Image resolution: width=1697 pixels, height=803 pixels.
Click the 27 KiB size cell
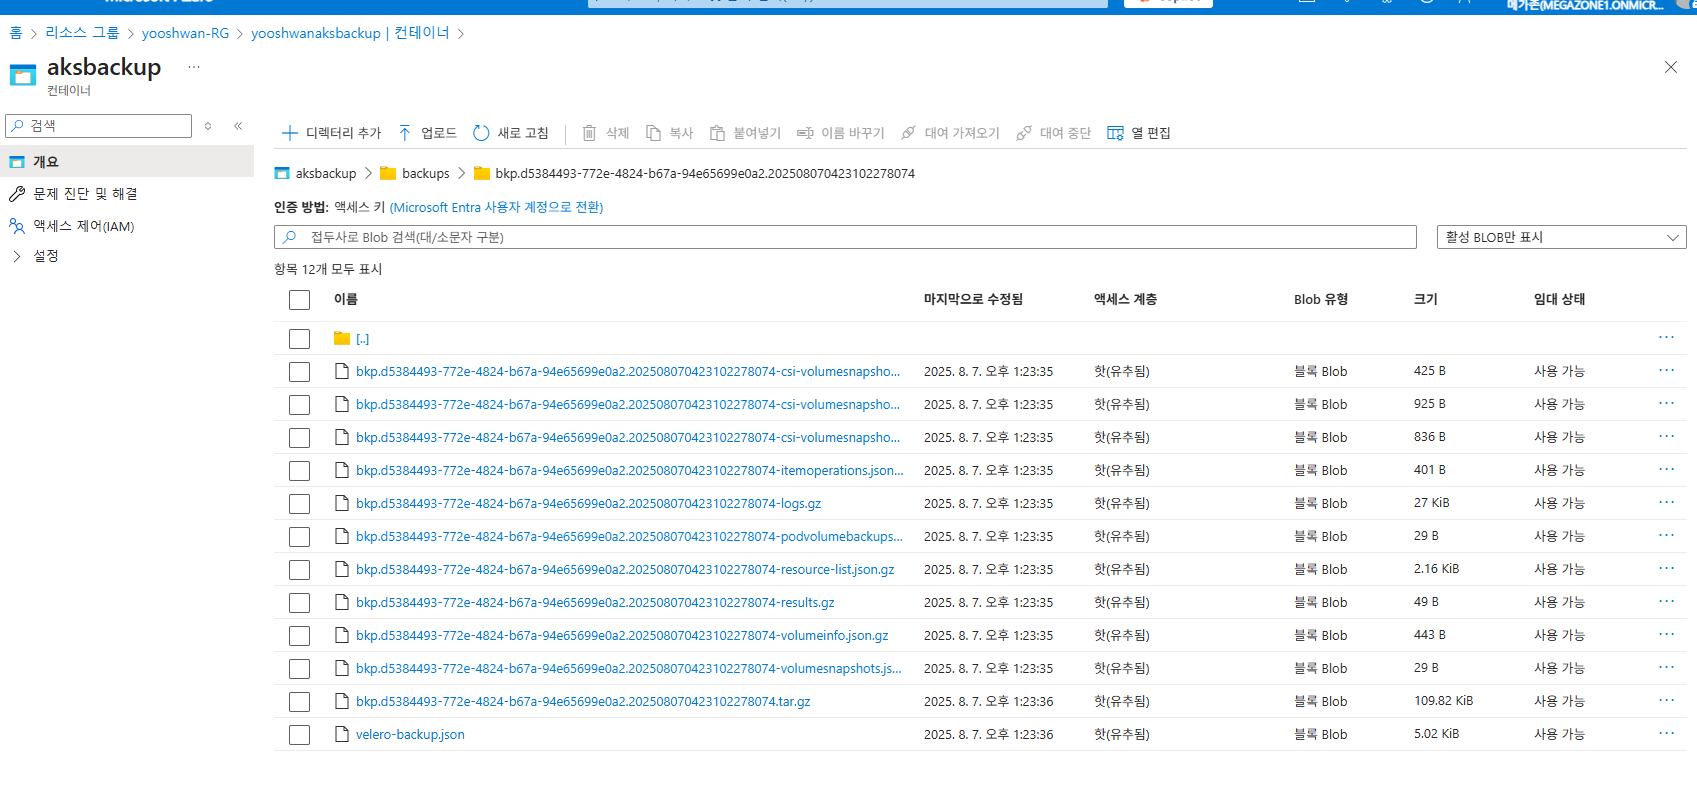point(1431,503)
